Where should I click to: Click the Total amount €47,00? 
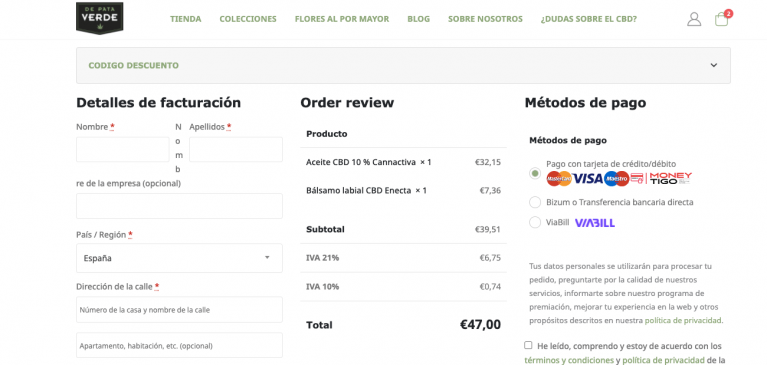pyautogui.click(x=480, y=324)
